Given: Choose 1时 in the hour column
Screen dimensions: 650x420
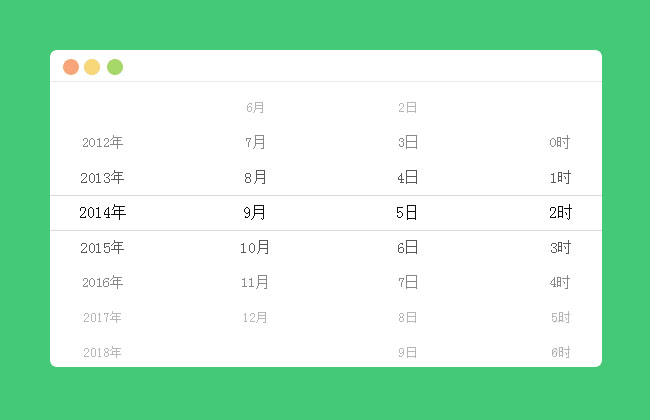Looking at the screenshot, I should coord(560,178).
